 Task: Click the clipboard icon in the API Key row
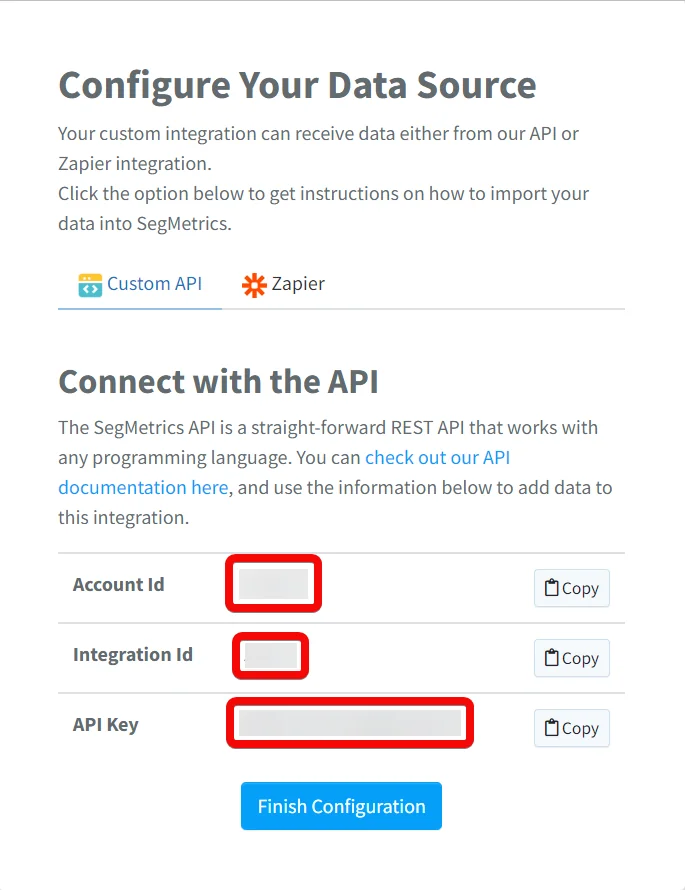[x=551, y=727]
